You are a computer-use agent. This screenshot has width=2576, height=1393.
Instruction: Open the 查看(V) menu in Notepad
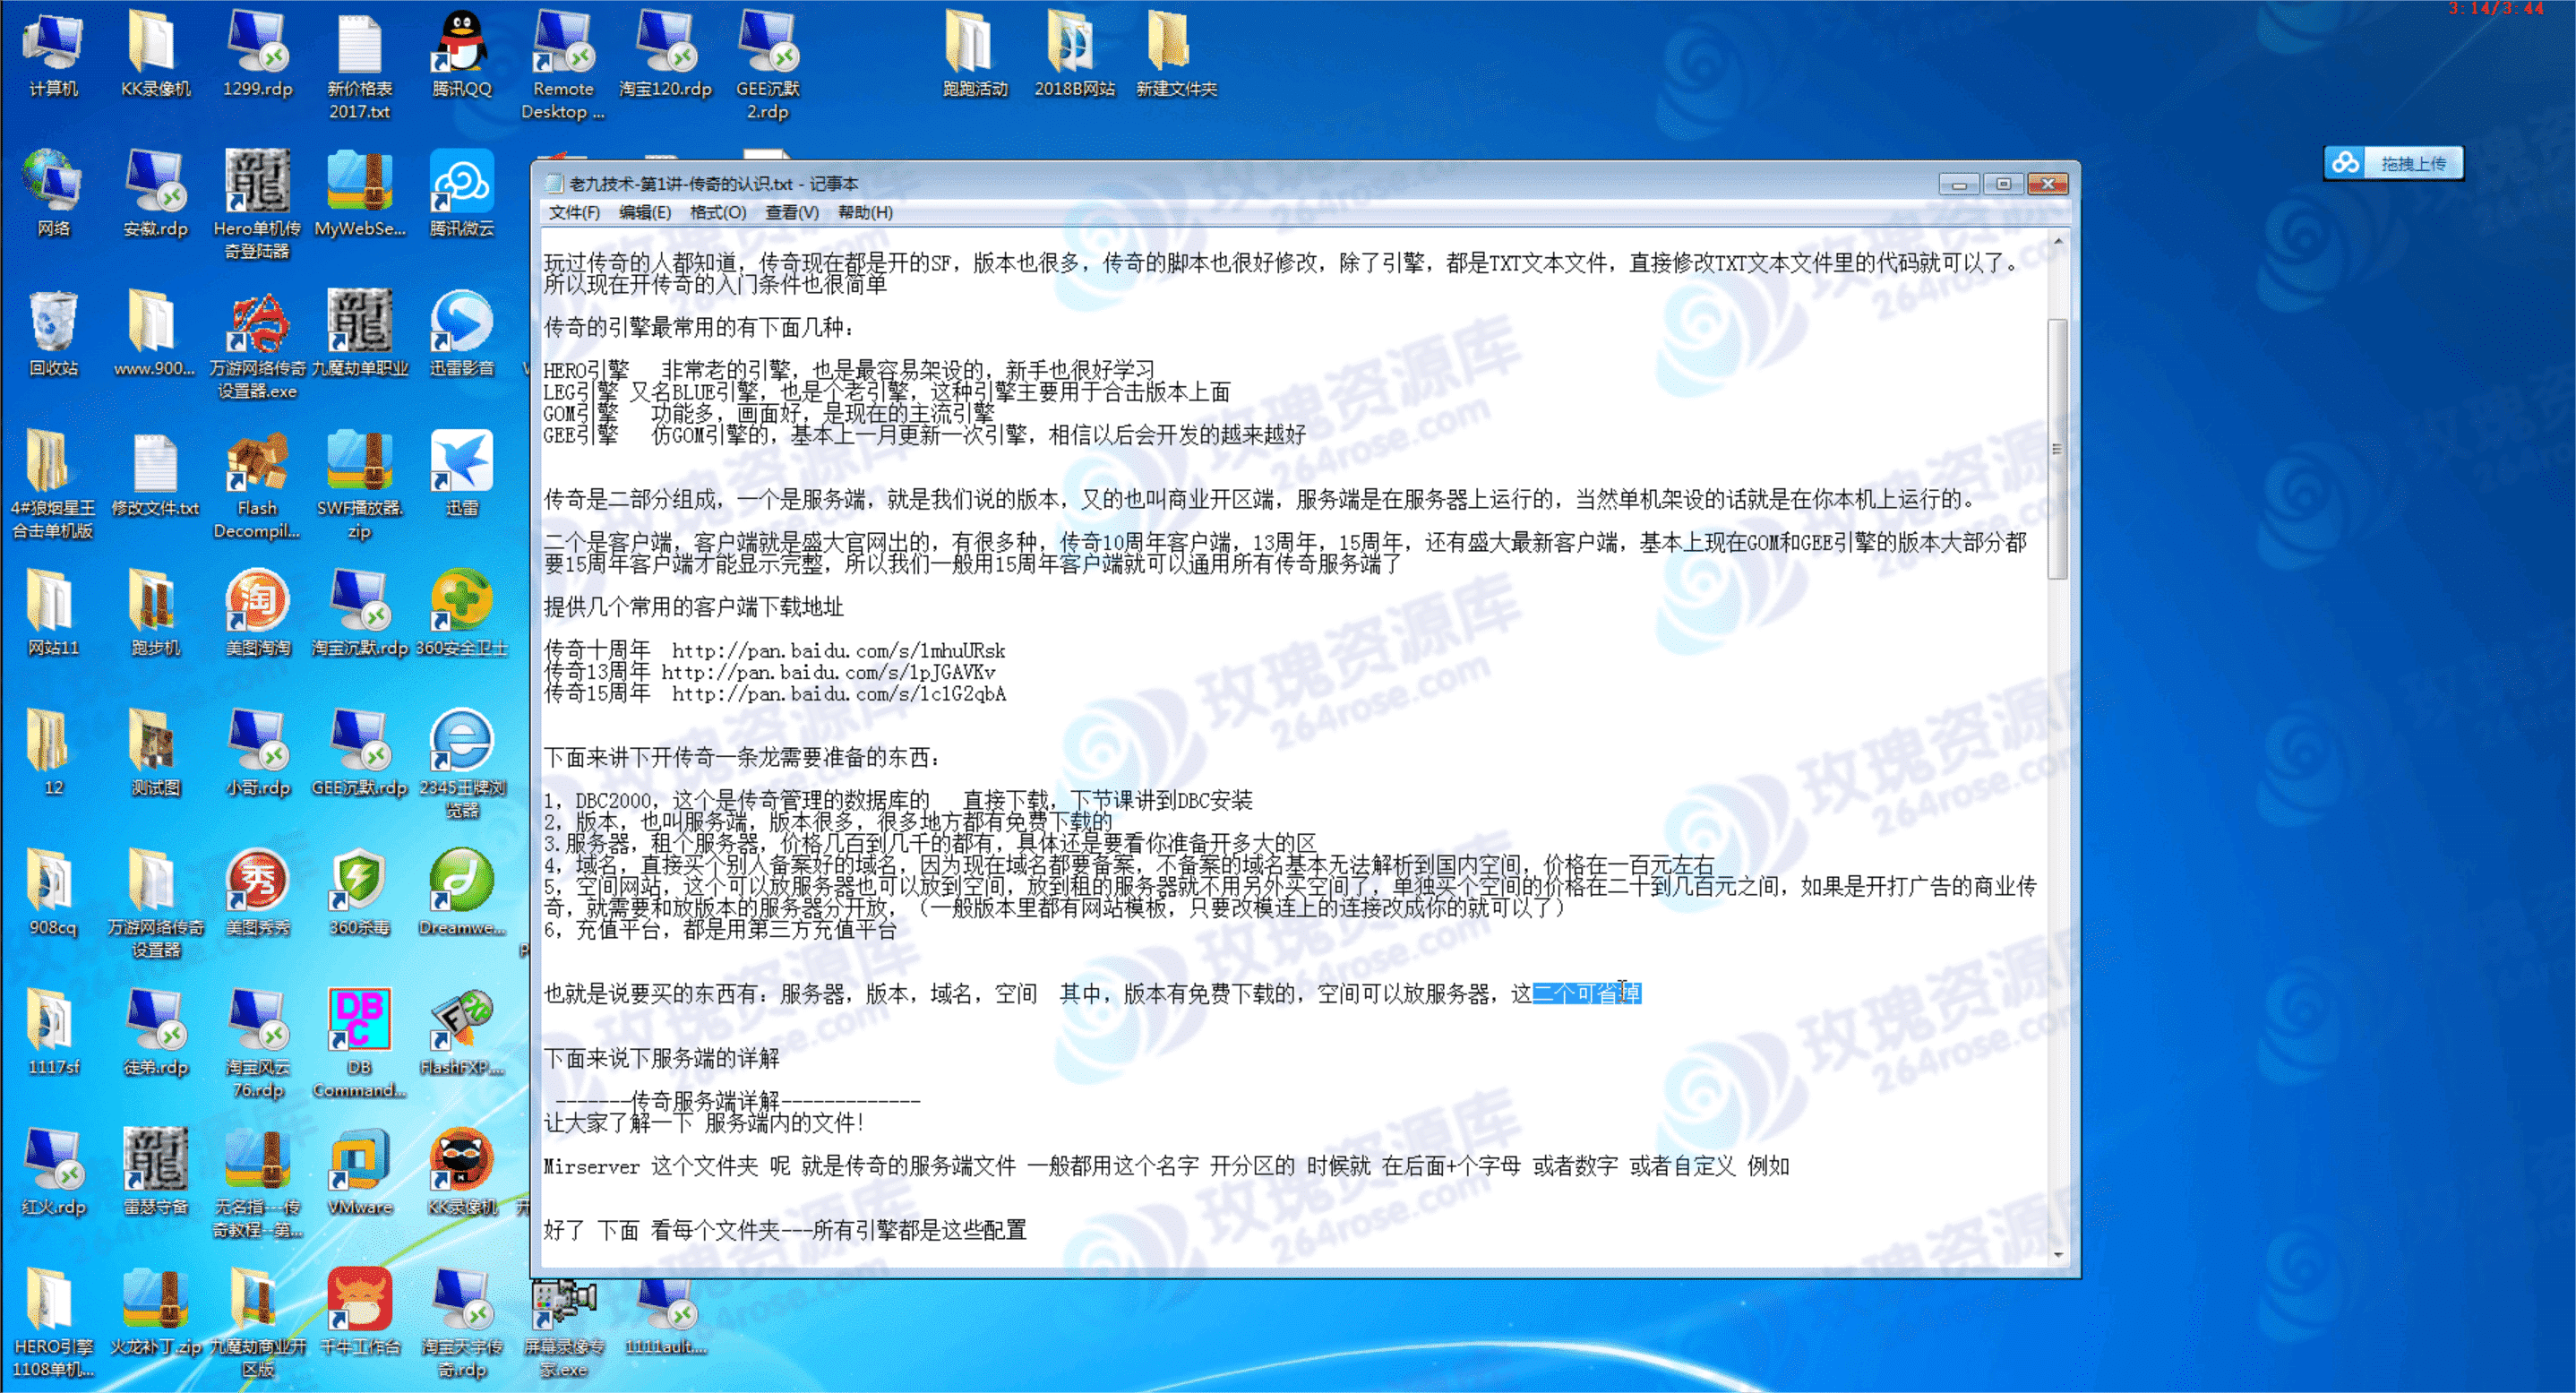[791, 212]
